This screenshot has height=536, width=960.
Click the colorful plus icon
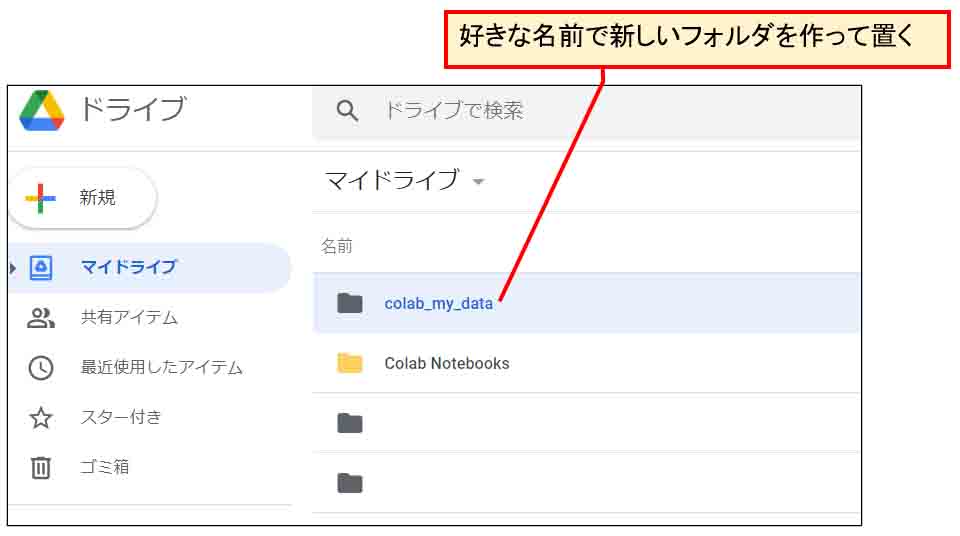pyautogui.click(x=41, y=198)
